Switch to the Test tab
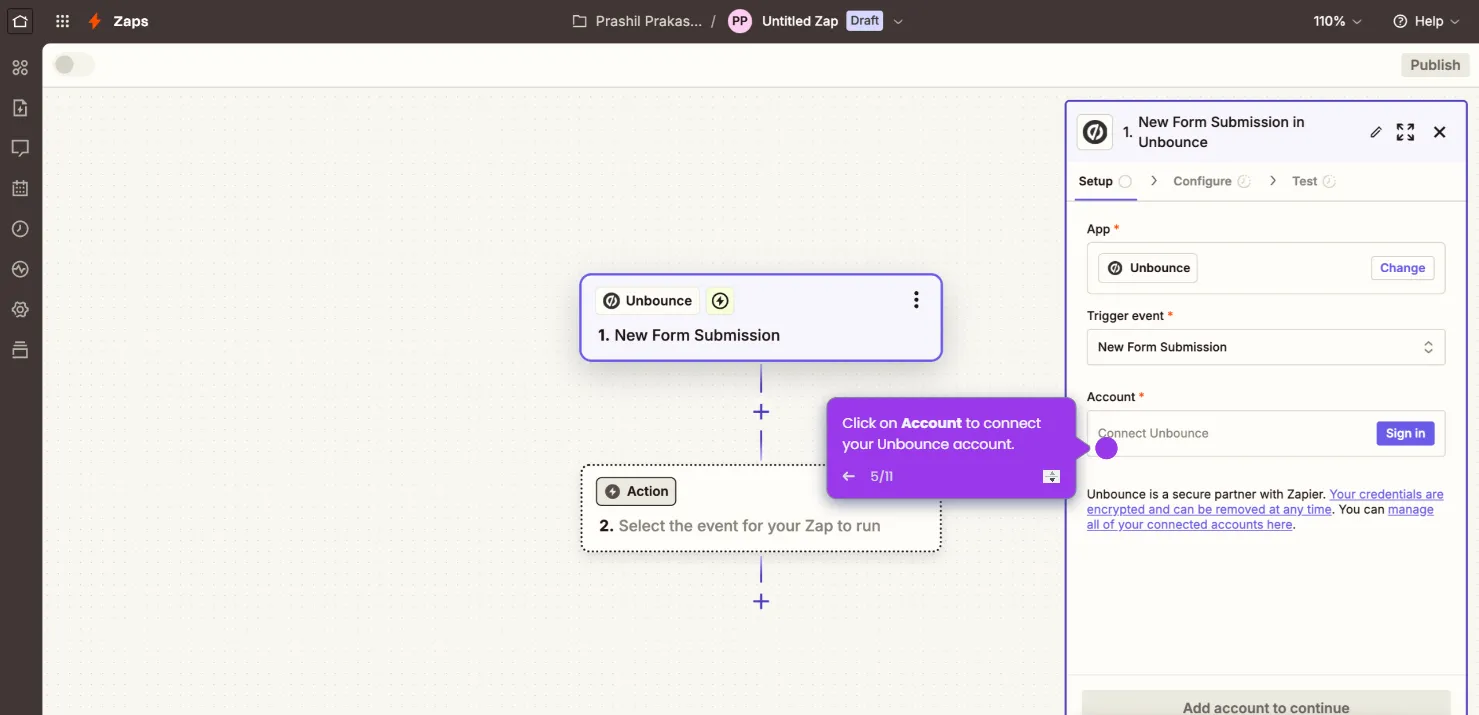The width and height of the screenshot is (1479, 715). tap(1314, 181)
